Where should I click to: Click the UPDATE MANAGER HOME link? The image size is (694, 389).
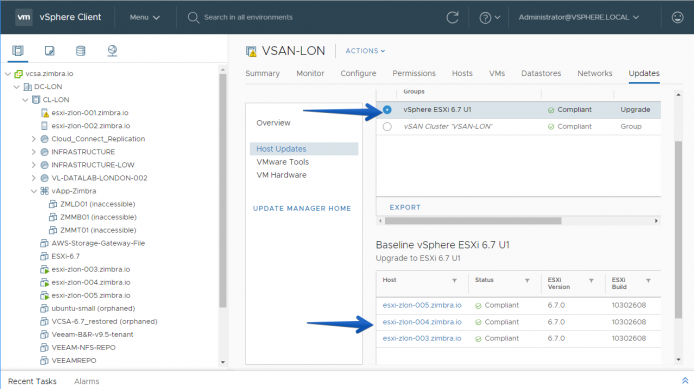[302, 208]
